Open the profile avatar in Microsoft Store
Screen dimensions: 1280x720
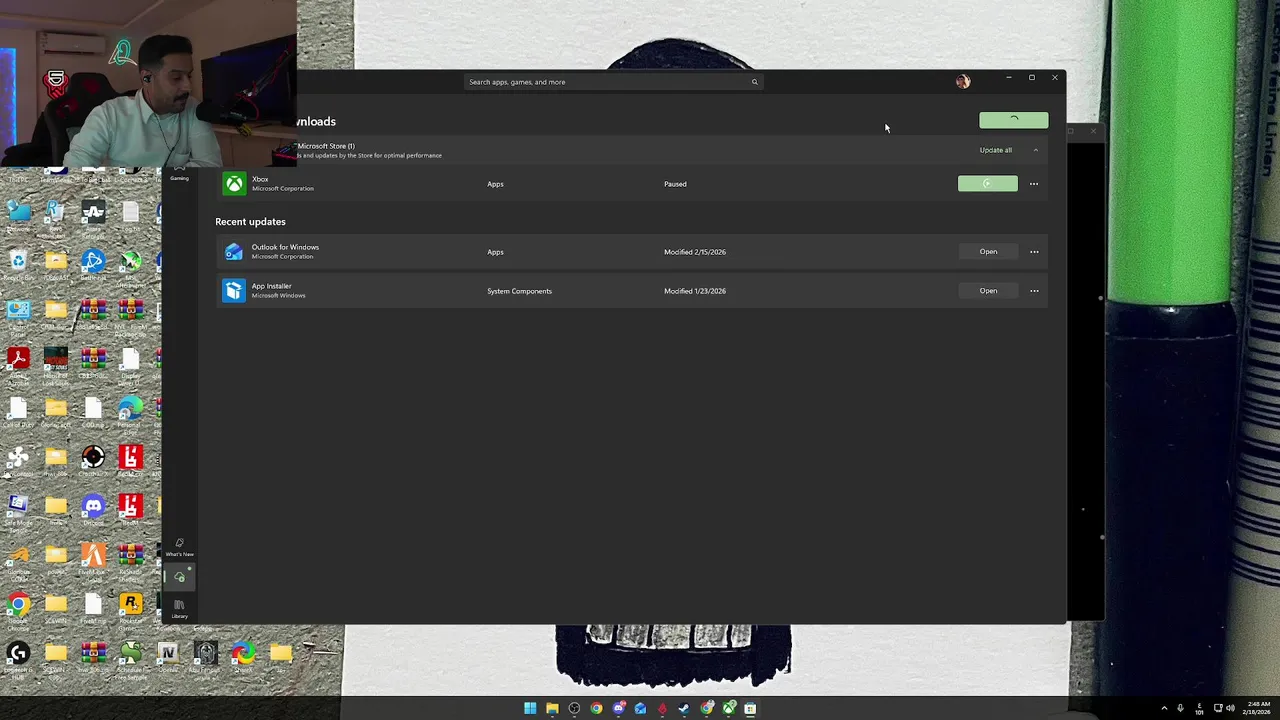coord(963,82)
